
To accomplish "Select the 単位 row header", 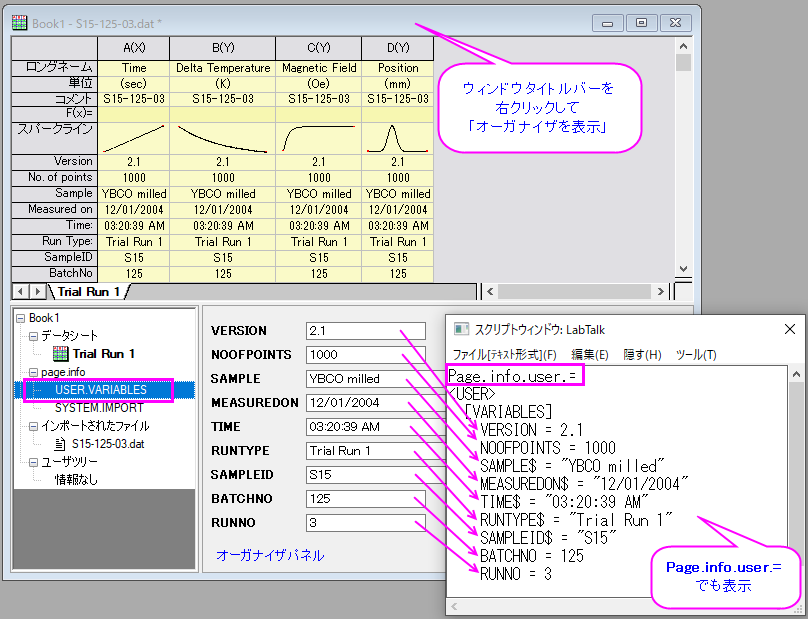I will (x=54, y=83).
